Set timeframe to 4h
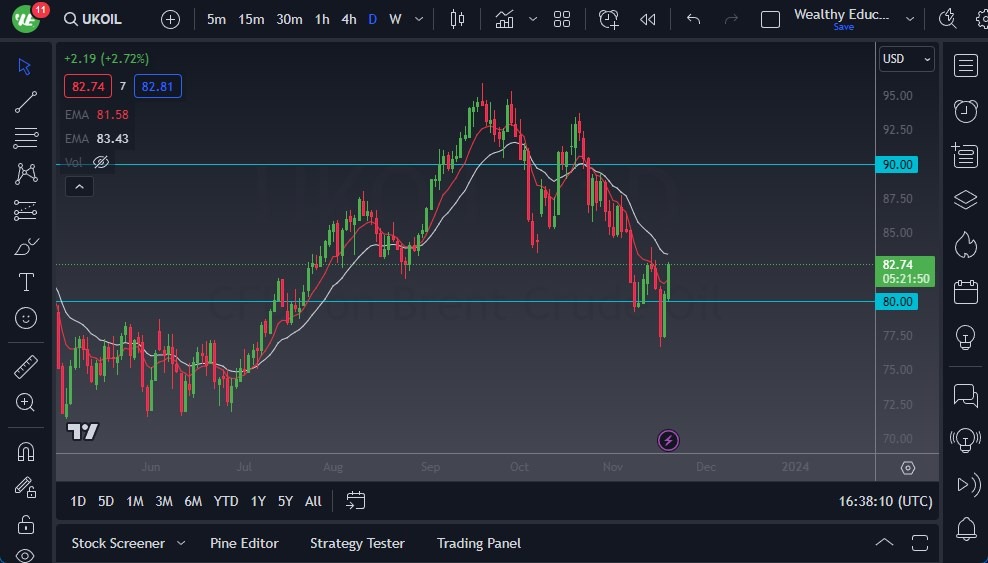The height and width of the screenshot is (563, 988). [x=348, y=19]
